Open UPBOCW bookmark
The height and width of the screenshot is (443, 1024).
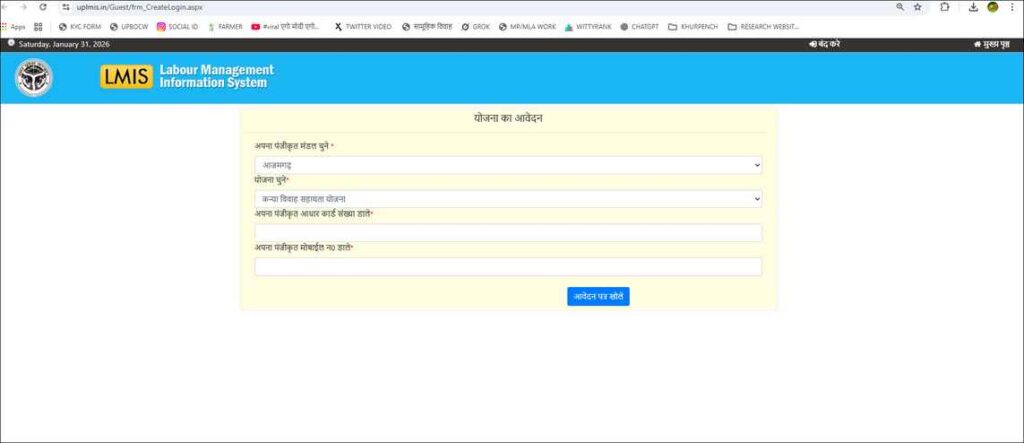point(129,27)
